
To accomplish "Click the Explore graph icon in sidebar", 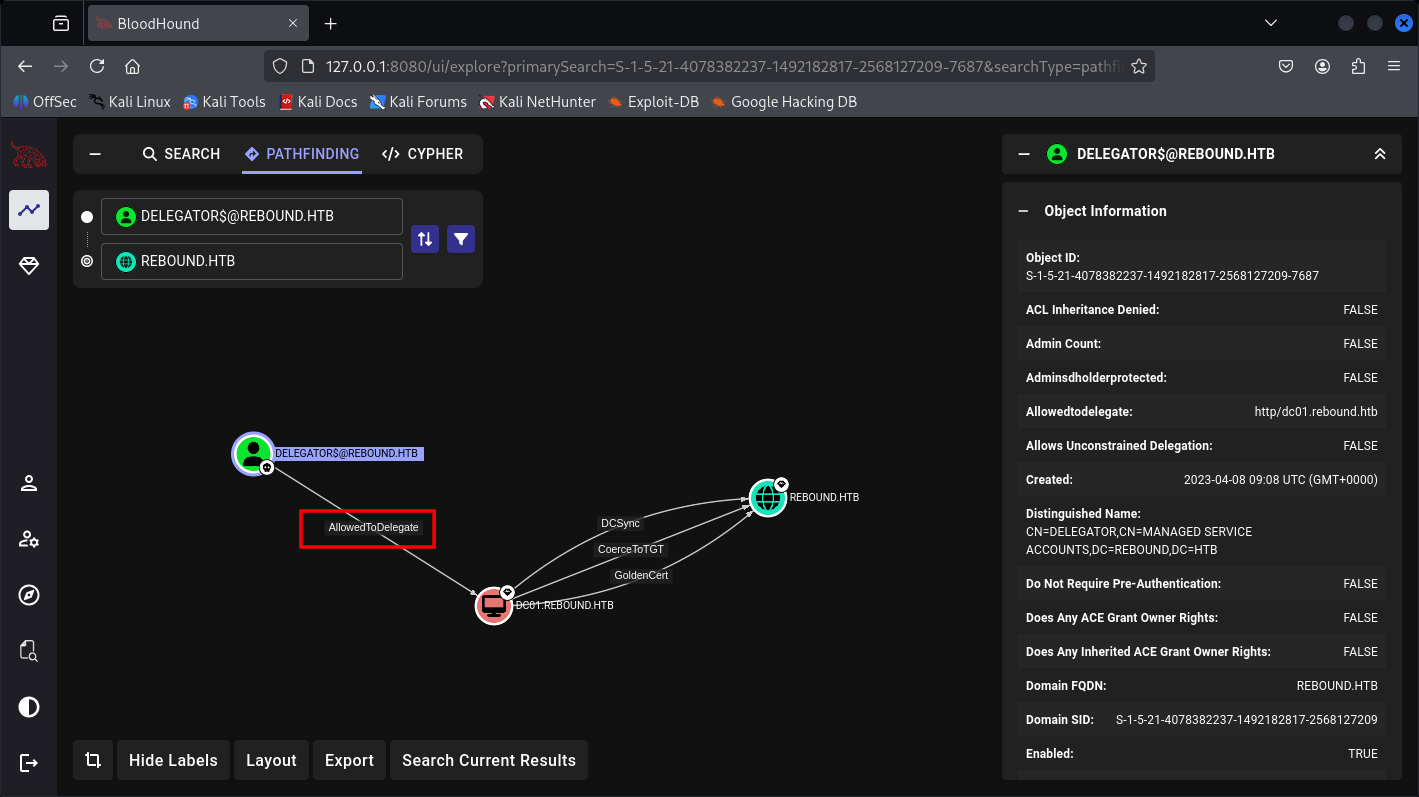I will pyautogui.click(x=29, y=210).
